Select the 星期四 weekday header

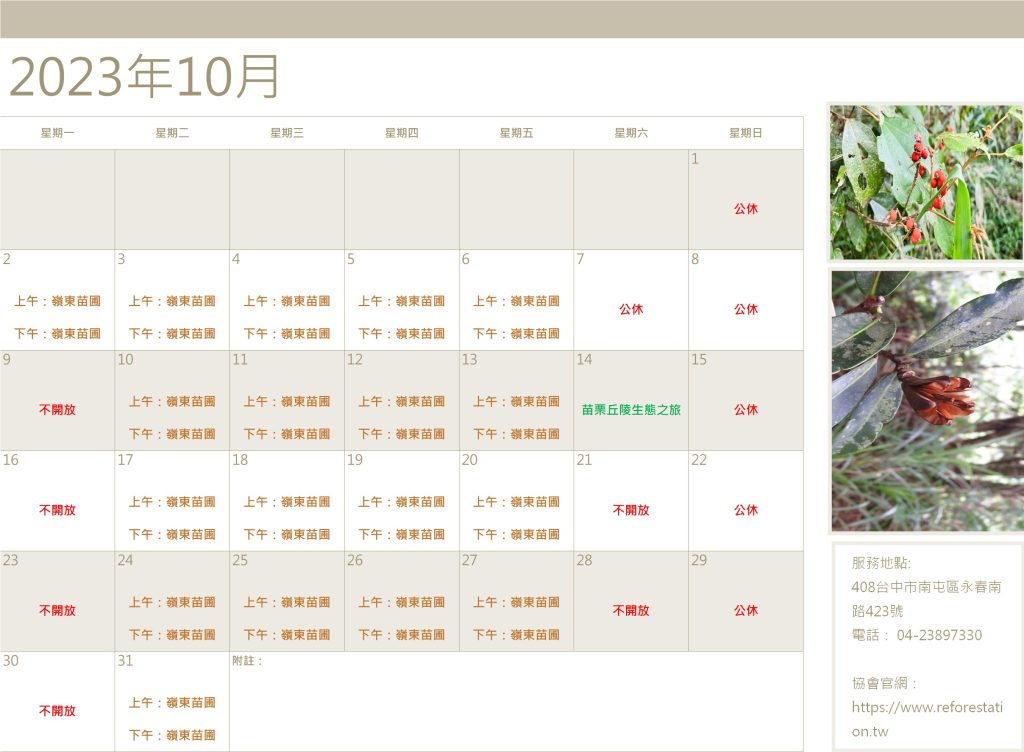coord(402,133)
